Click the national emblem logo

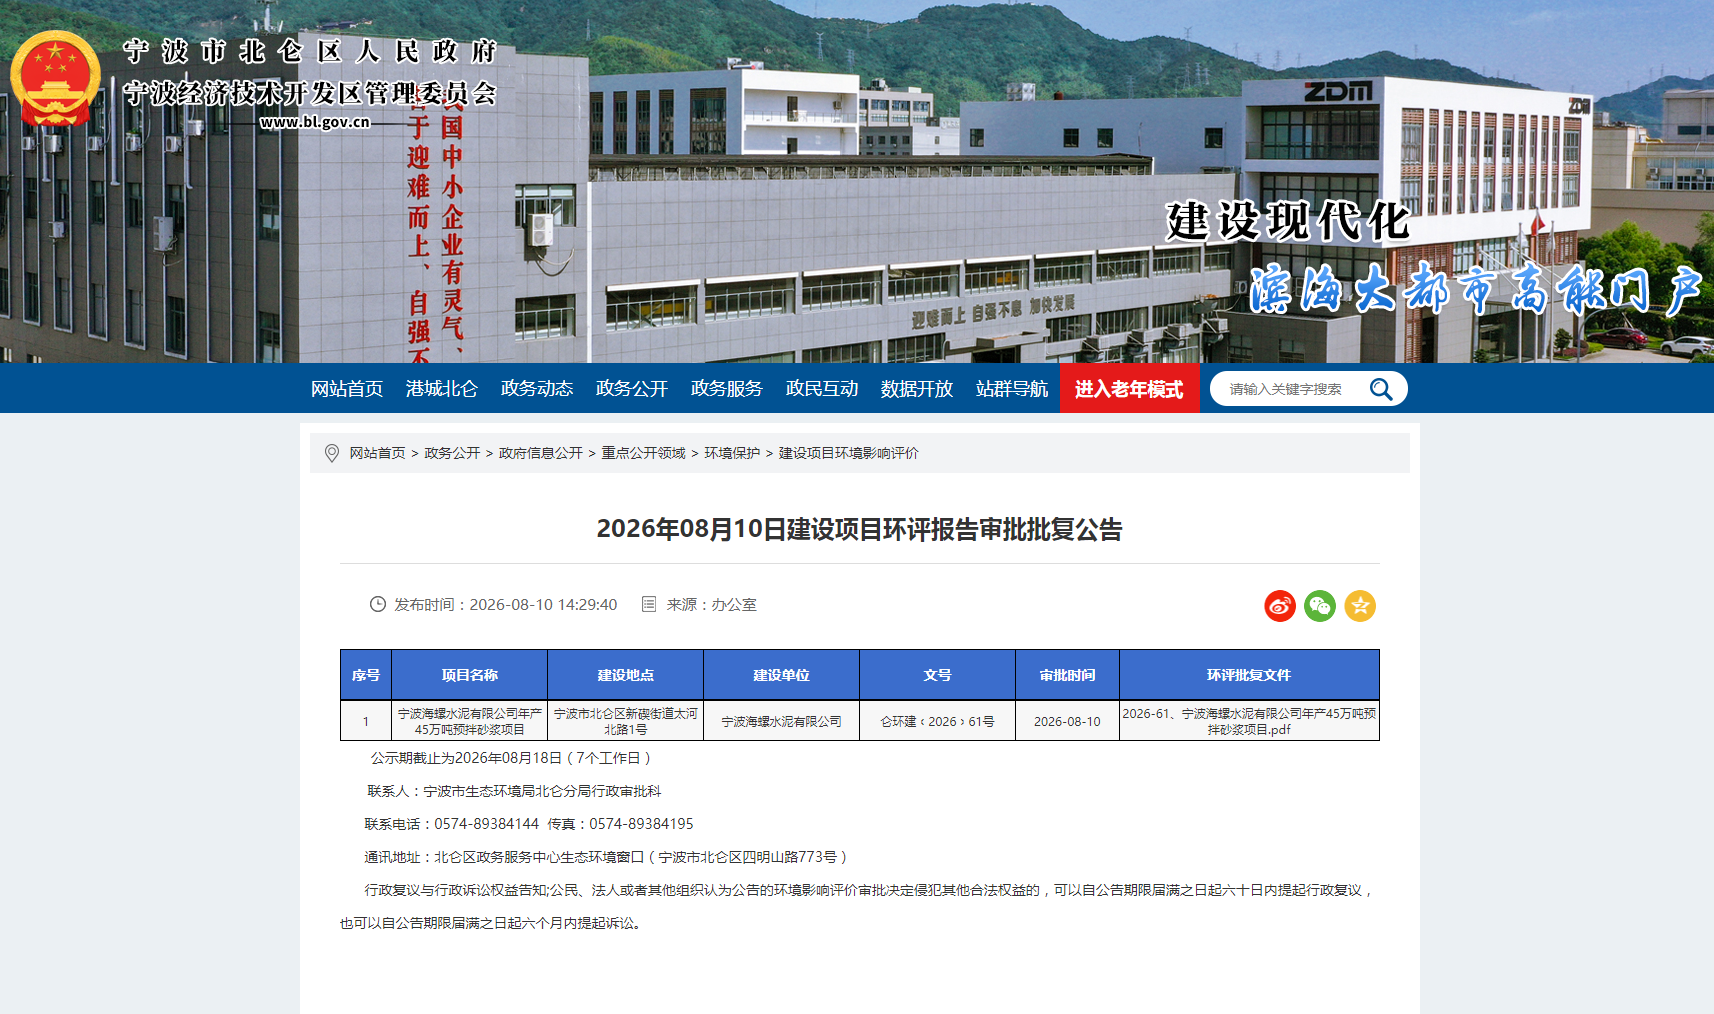[56, 78]
